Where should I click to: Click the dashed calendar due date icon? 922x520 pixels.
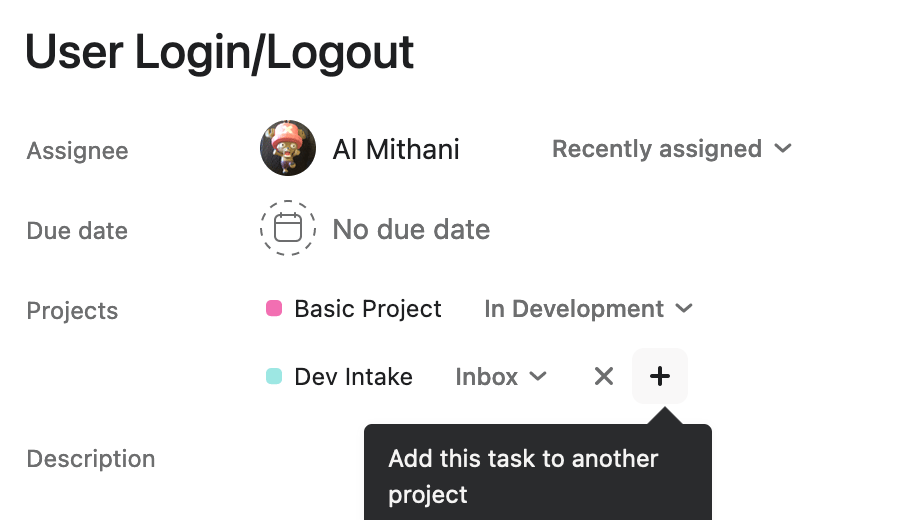(288, 228)
